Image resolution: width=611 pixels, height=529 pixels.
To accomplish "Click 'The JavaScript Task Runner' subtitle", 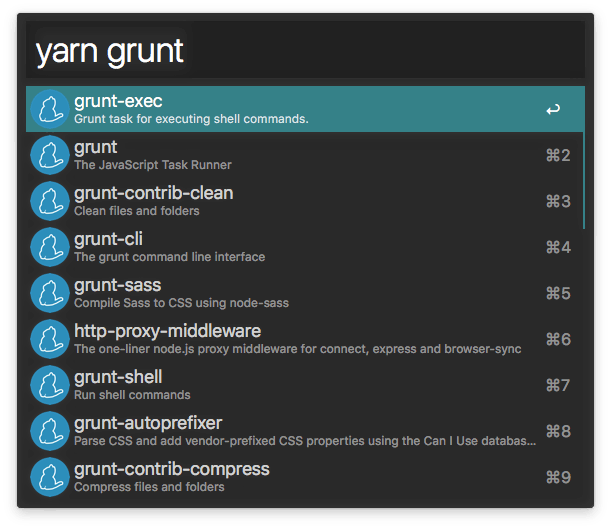I will coord(153,165).
